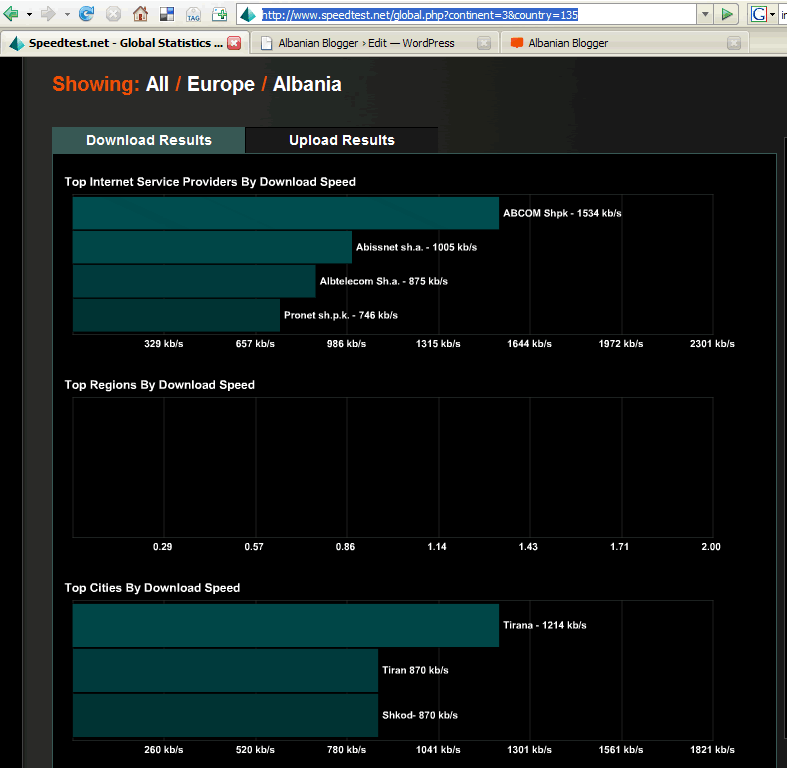The height and width of the screenshot is (768, 787).
Task: Click the Speedtest site icon in address bar
Action: click(x=248, y=15)
